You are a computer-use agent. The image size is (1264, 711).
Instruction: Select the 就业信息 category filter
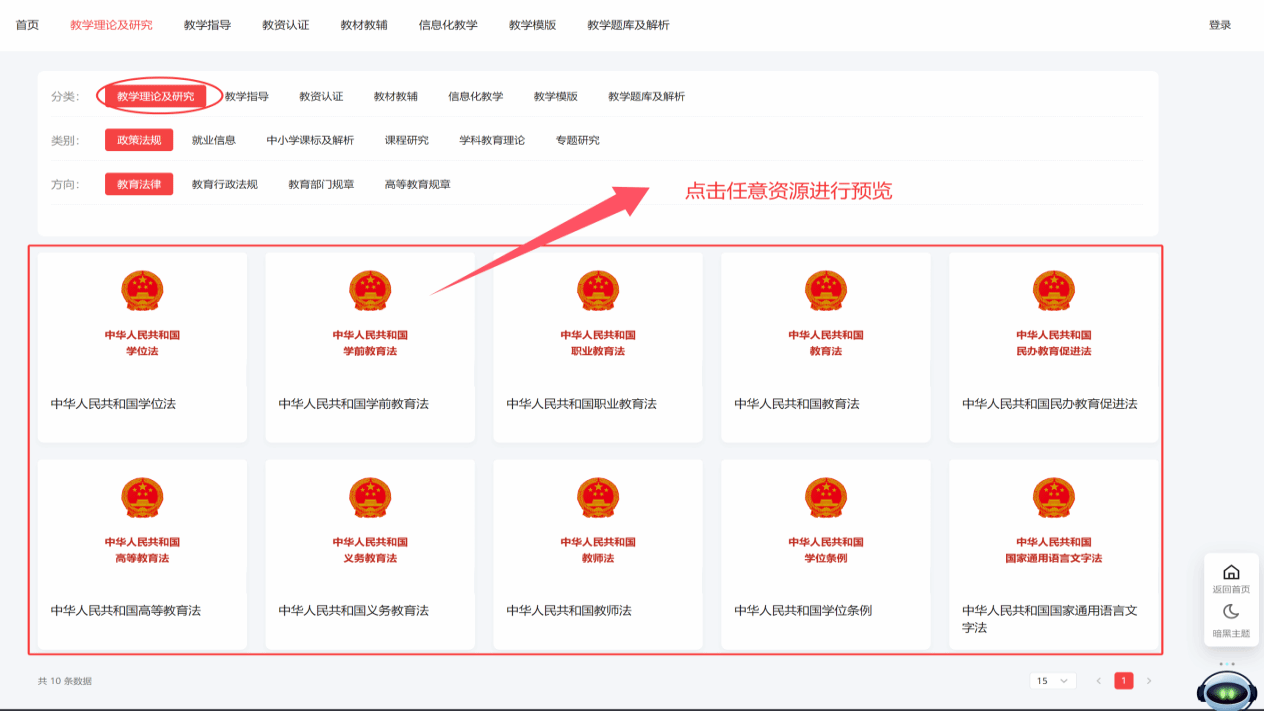click(x=214, y=140)
